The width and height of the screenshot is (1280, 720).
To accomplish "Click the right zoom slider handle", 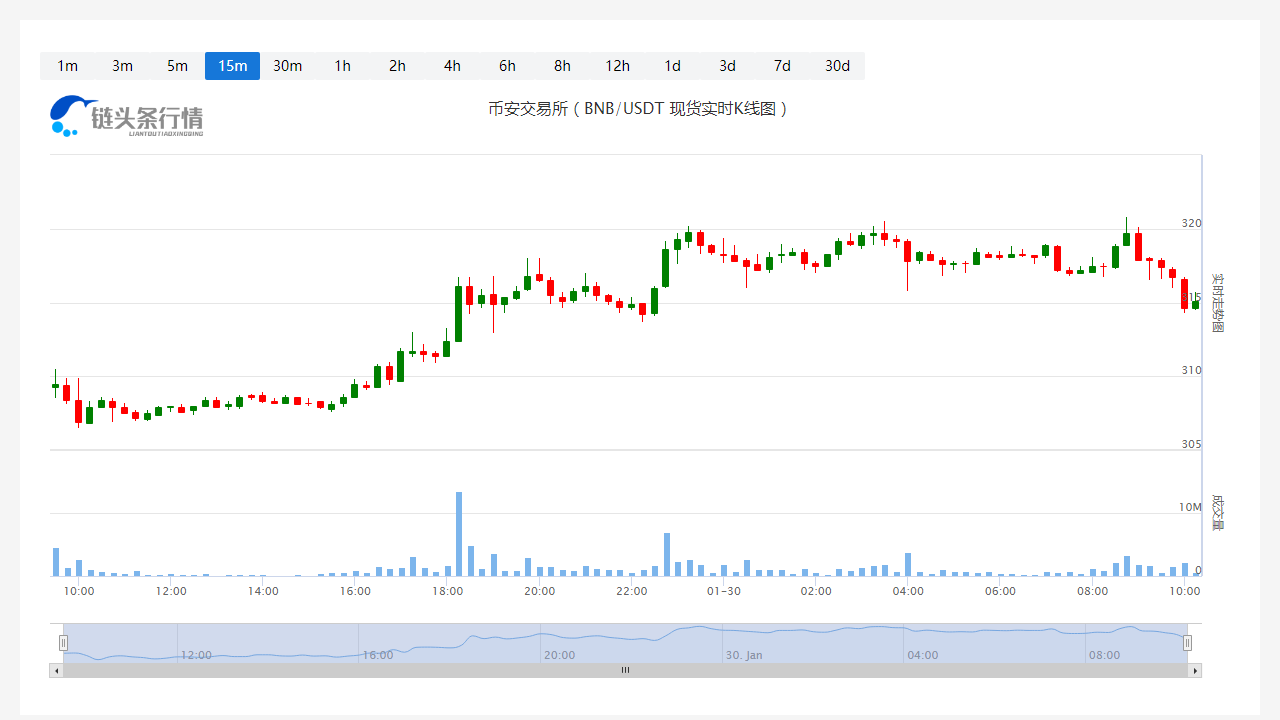I will pos(1187,642).
